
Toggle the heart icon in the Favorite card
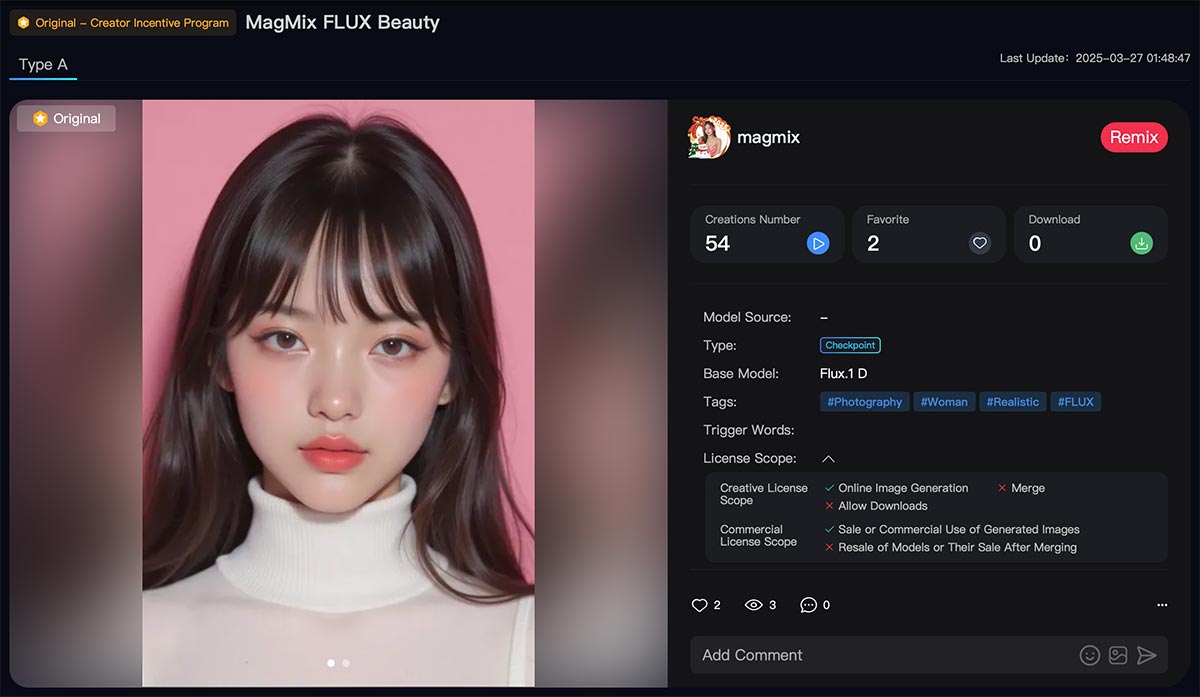[x=979, y=242]
